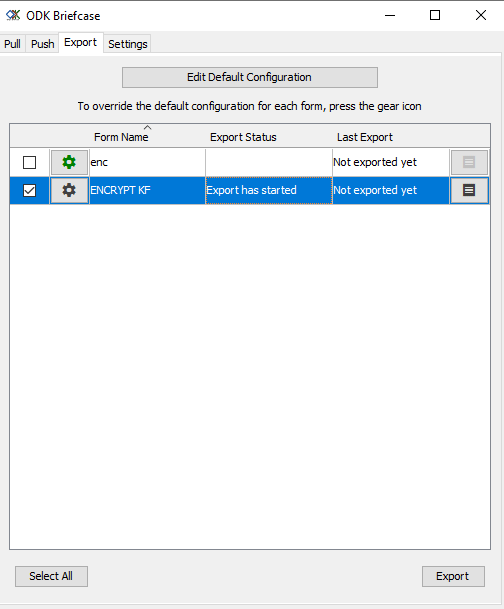Screen dimensions: 504x609
Task: Switch to the Push tab
Action: point(42,44)
